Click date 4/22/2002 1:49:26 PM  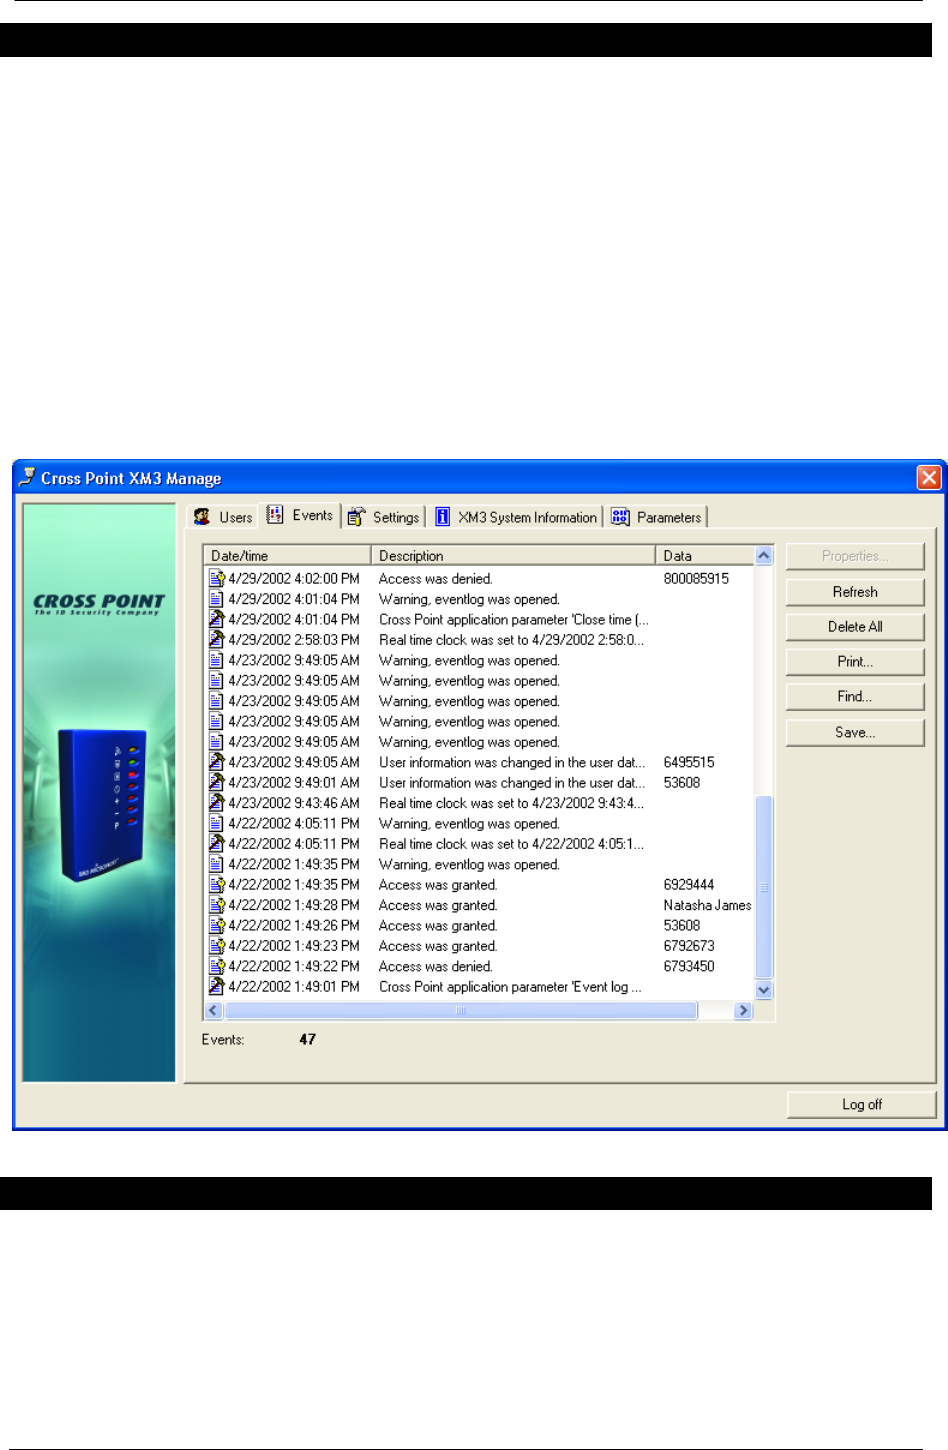click(294, 926)
